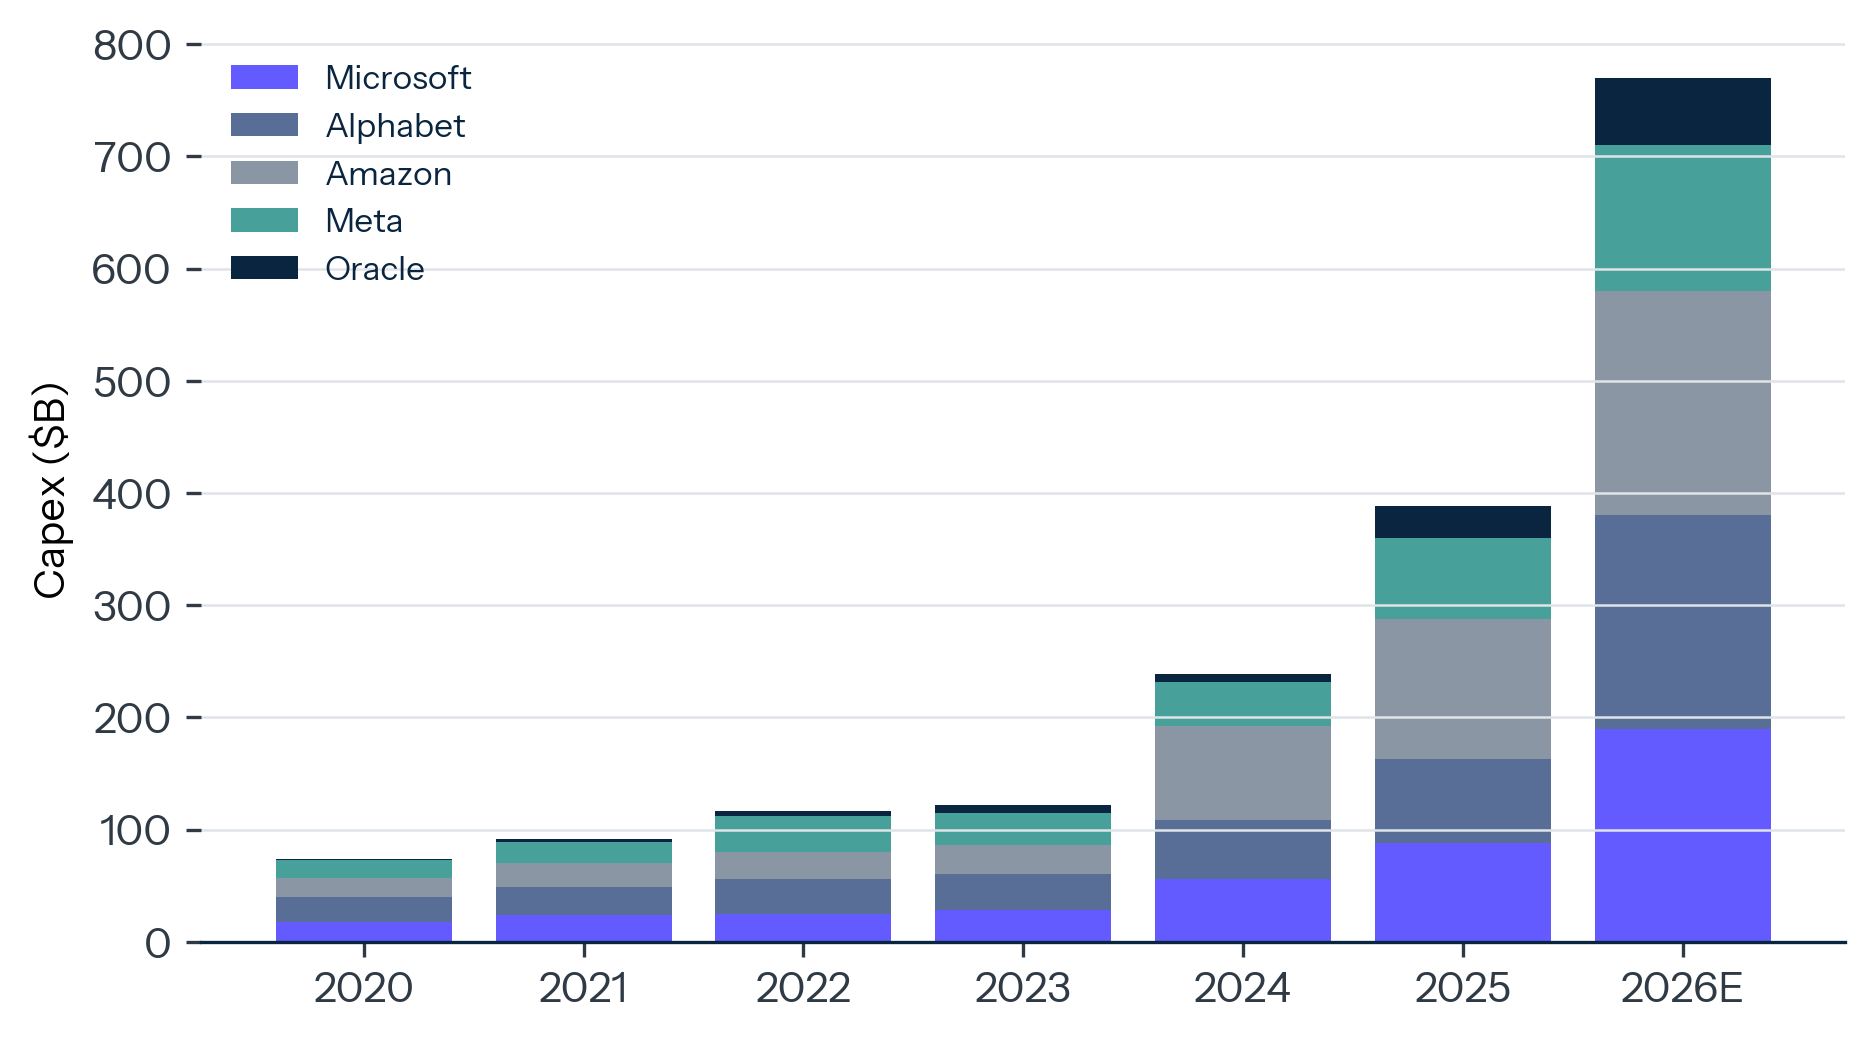
Task: Click the Microsoft segment of the 2024 bar
Action: [1243, 911]
